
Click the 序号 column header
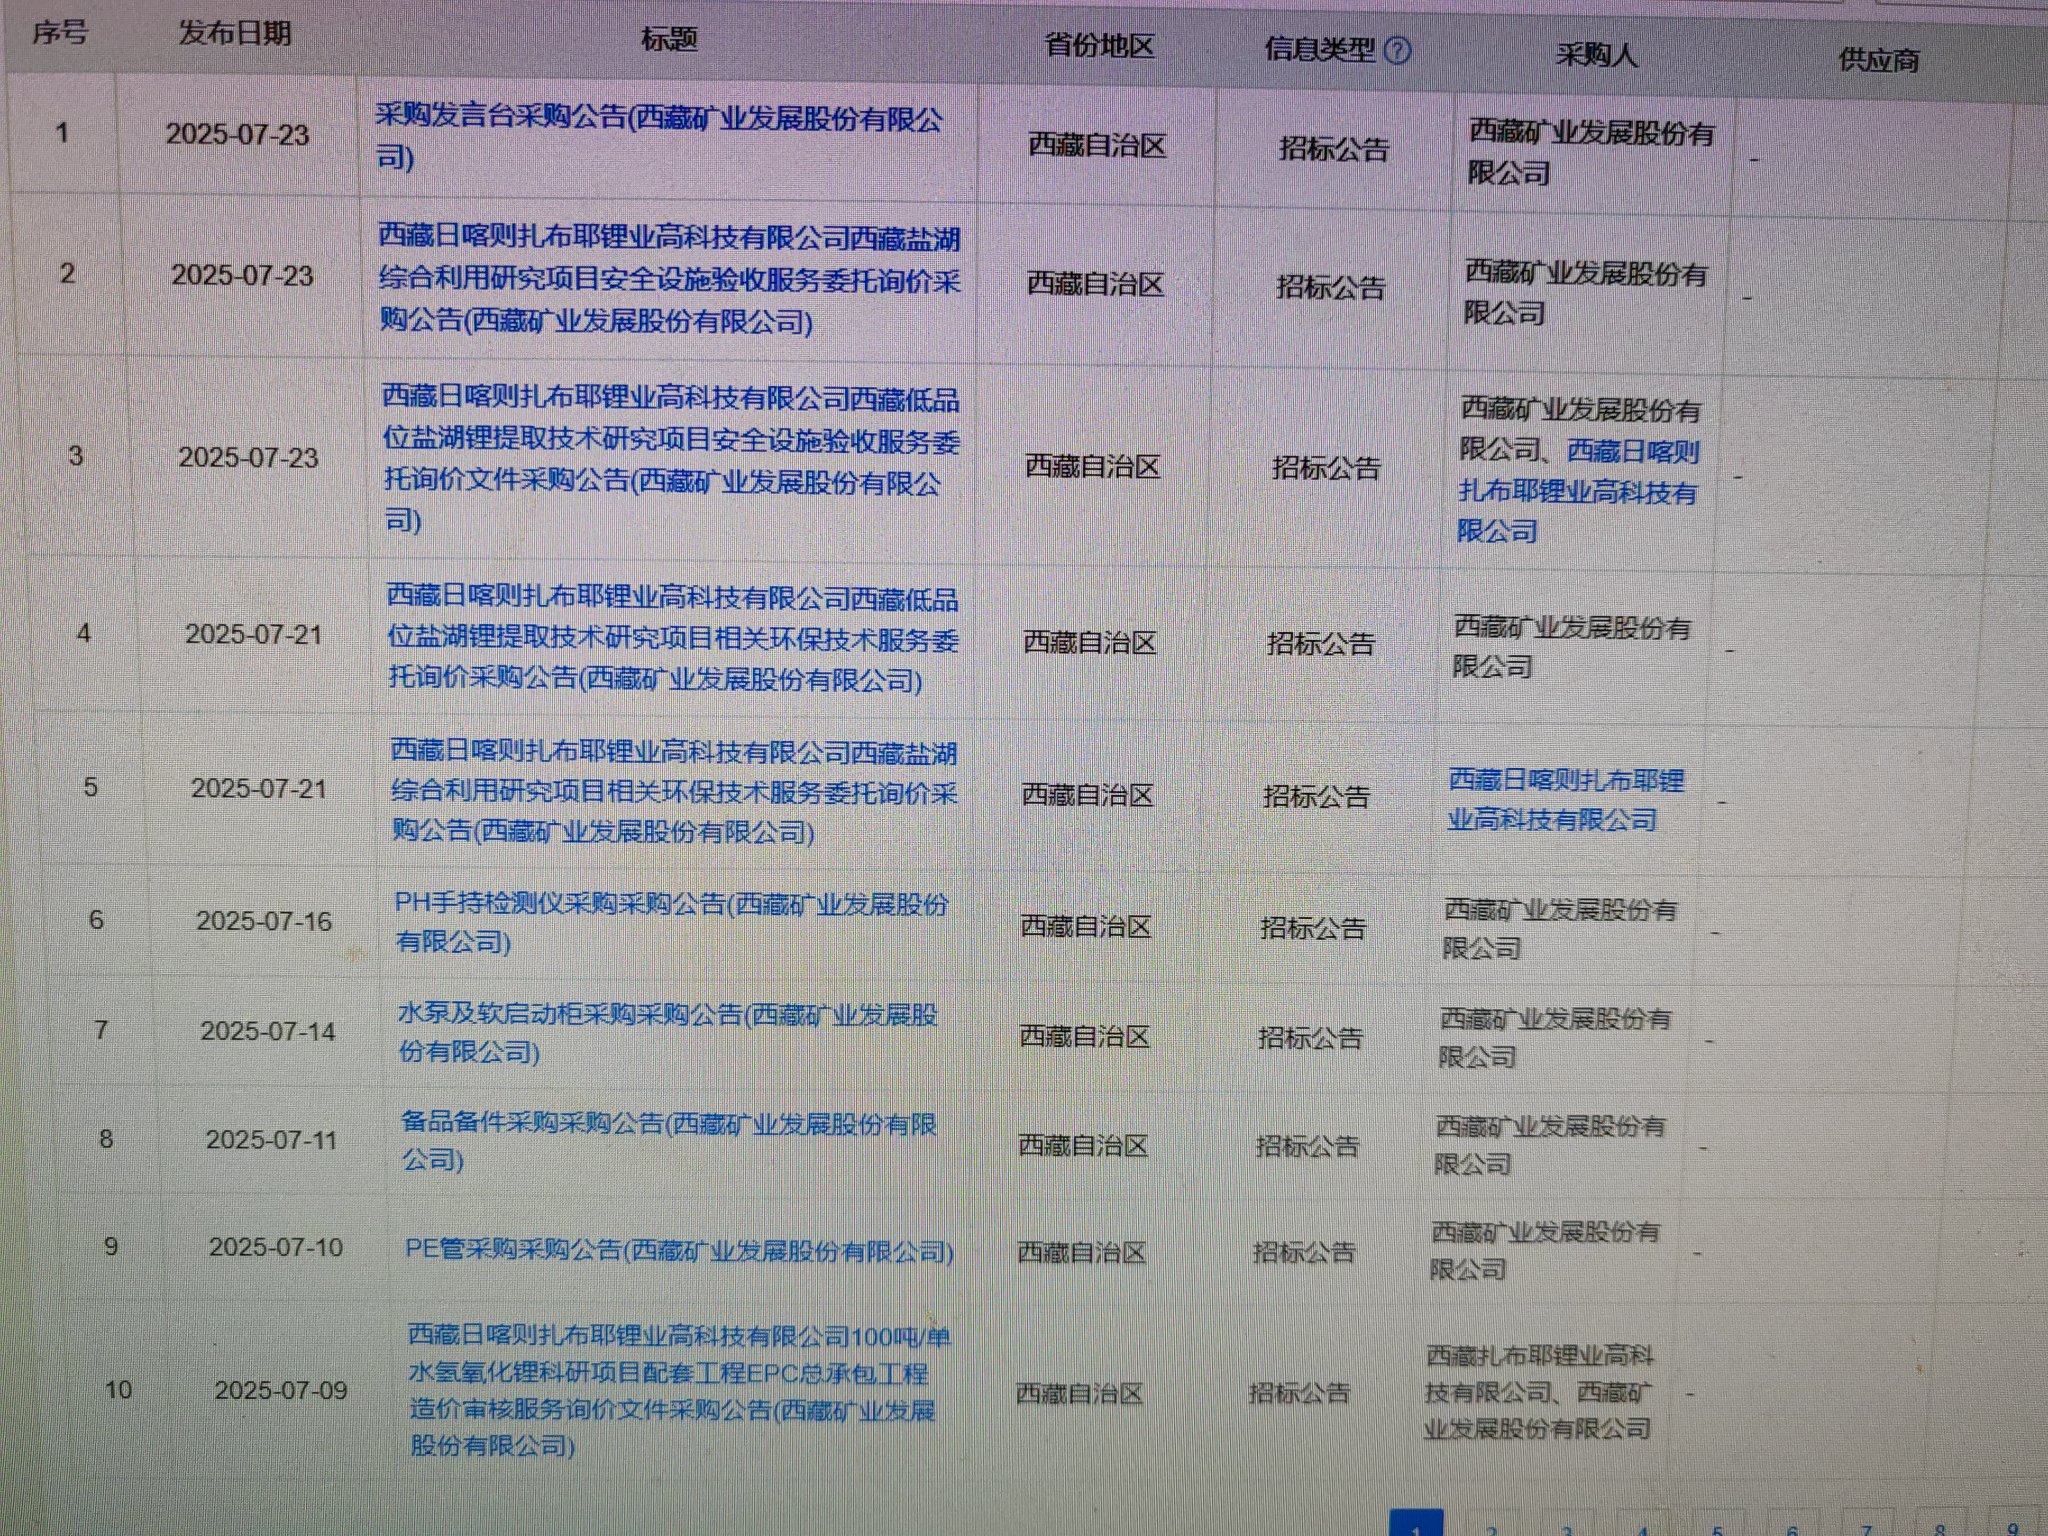click(61, 33)
